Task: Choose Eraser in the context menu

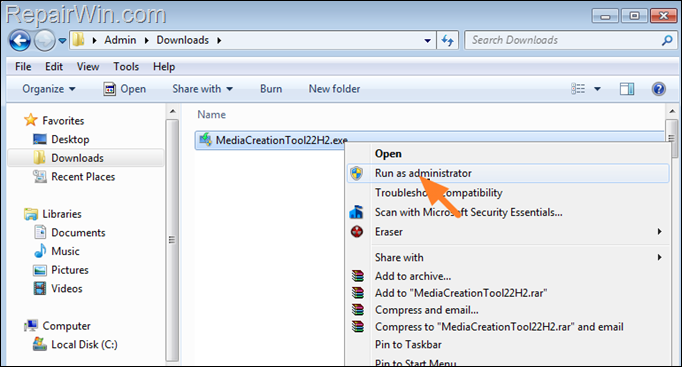Action: [389, 232]
